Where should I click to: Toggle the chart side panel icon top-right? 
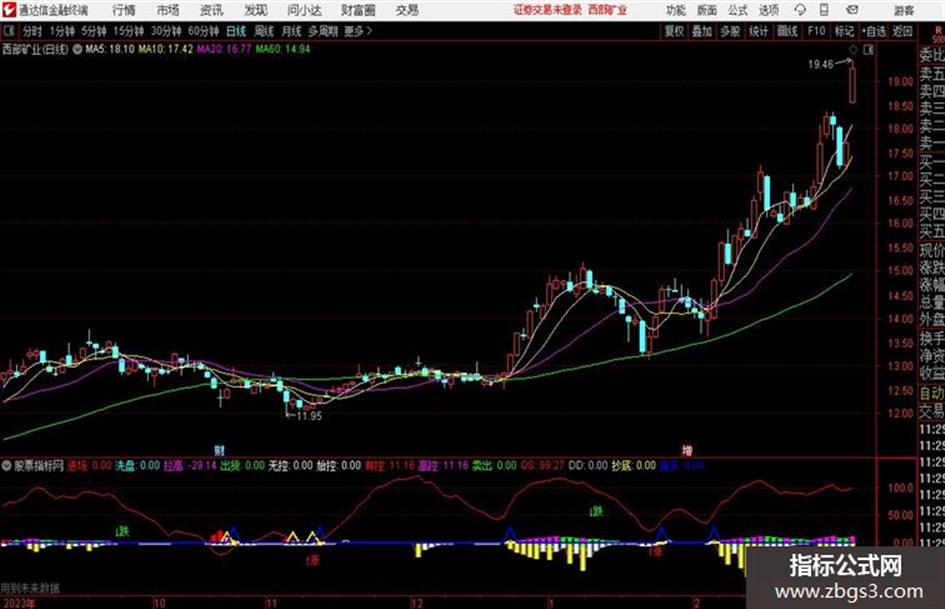point(868,50)
